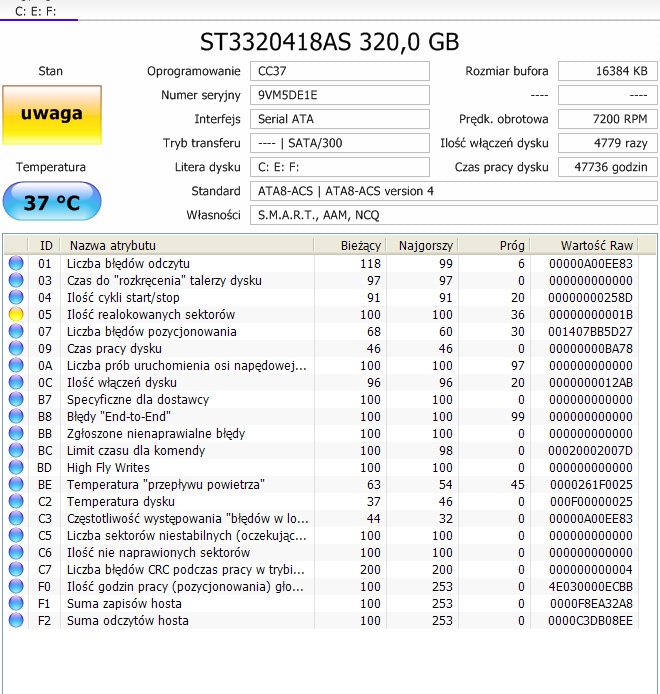Click the status icon for attribute C5
The image size is (660, 694).
tap(16, 536)
